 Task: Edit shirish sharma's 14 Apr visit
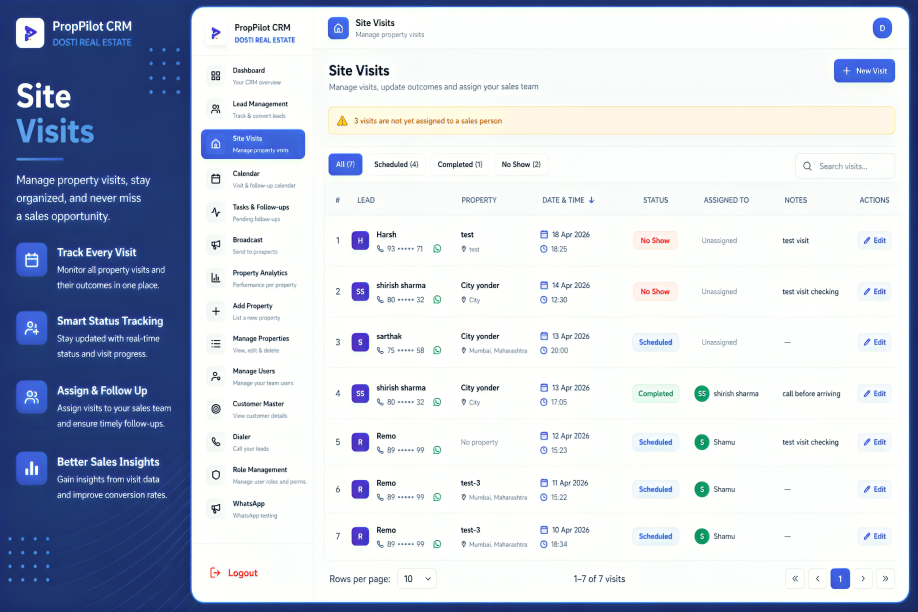click(x=875, y=292)
